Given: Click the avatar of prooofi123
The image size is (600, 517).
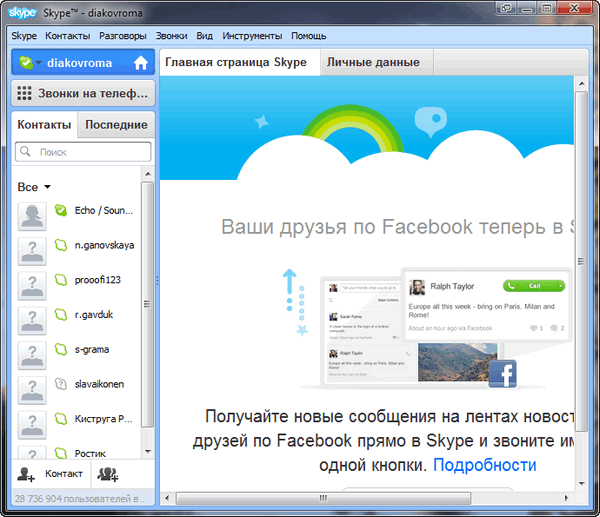Looking at the screenshot, I should pos(32,286).
